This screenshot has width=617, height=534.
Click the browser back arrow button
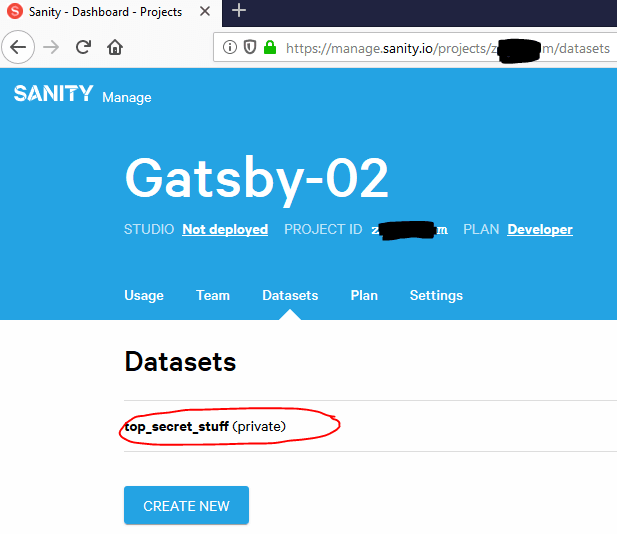(x=18, y=48)
